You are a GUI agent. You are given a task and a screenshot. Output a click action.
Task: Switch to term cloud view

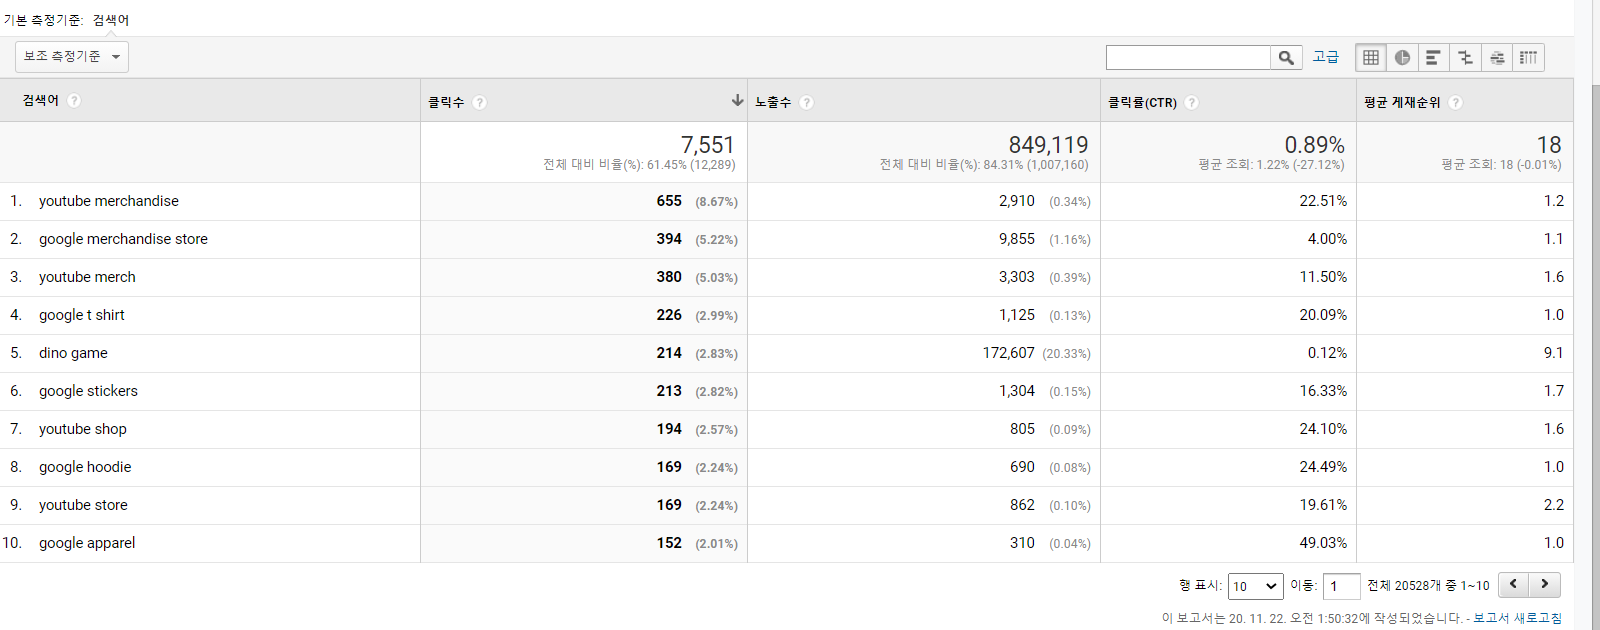click(x=1497, y=58)
